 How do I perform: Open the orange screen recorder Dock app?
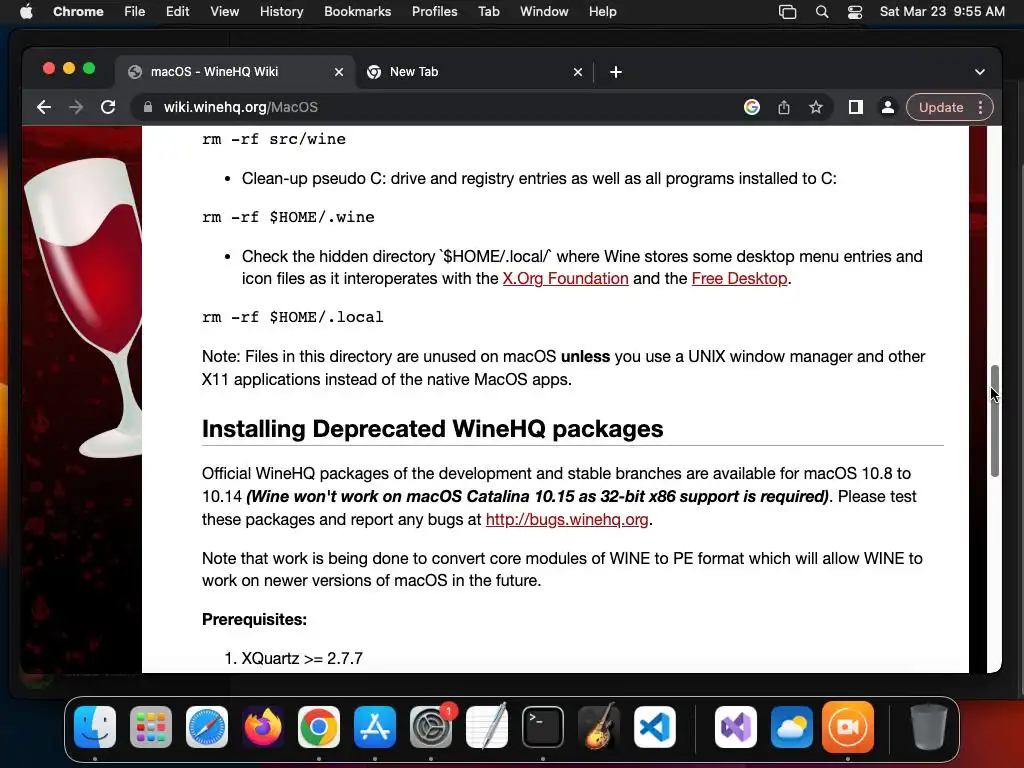pos(848,727)
